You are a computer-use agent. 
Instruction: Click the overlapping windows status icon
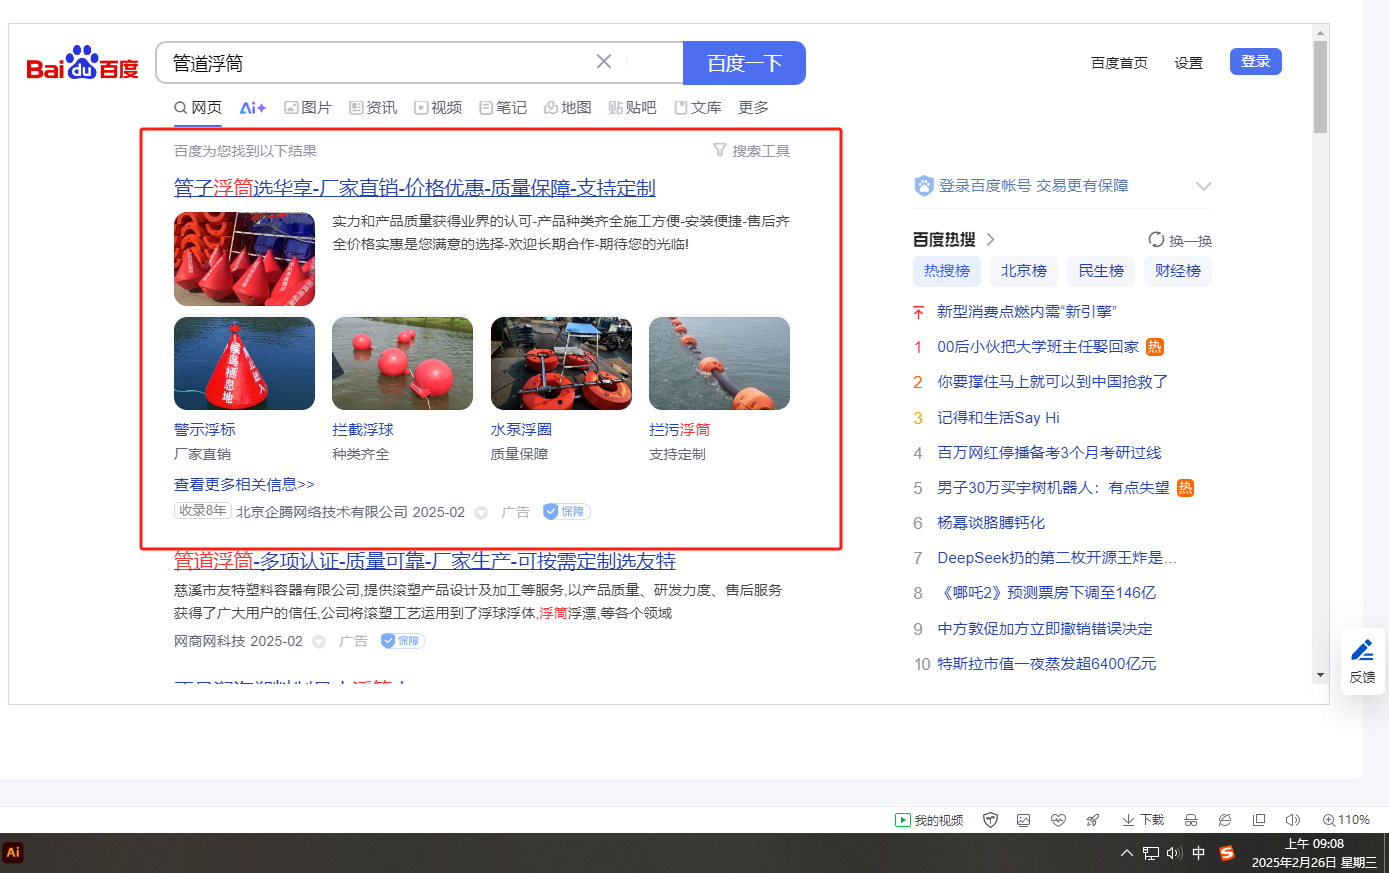1259,820
